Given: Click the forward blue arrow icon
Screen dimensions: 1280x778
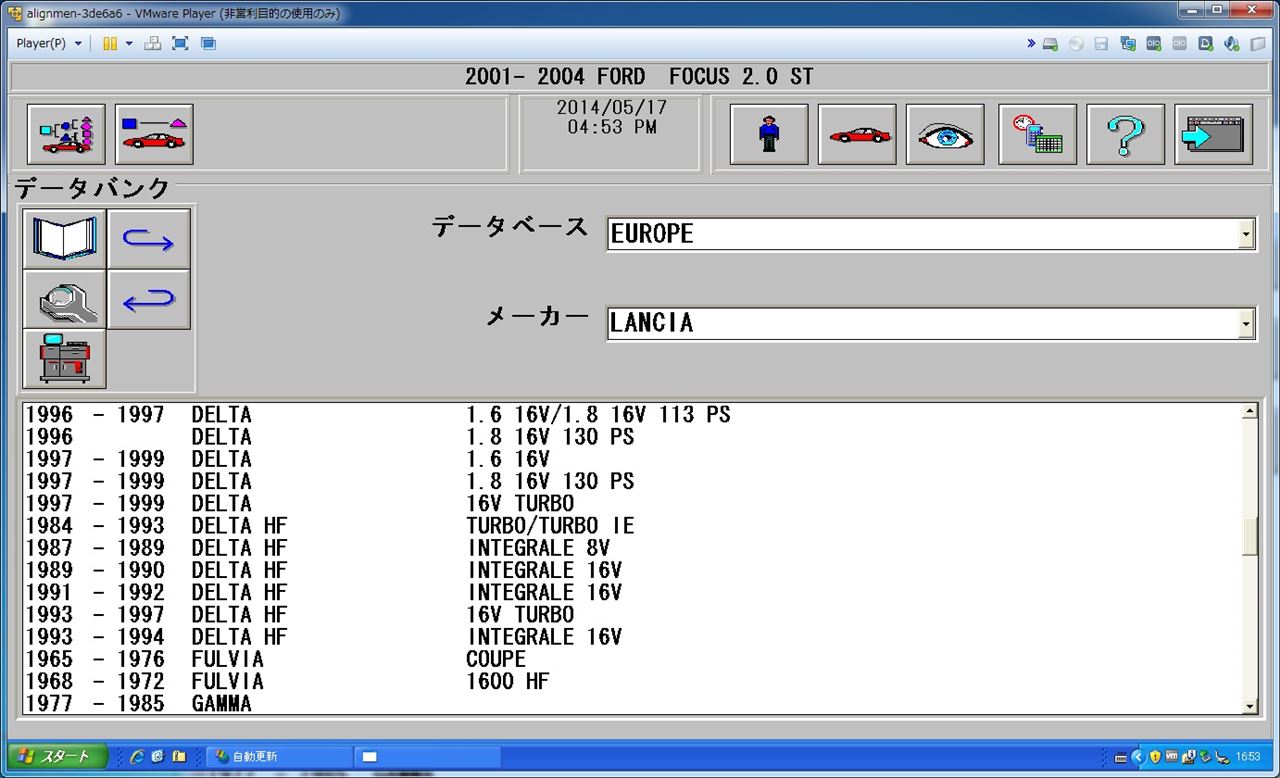Looking at the screenshot, I should tap(149, 239).
